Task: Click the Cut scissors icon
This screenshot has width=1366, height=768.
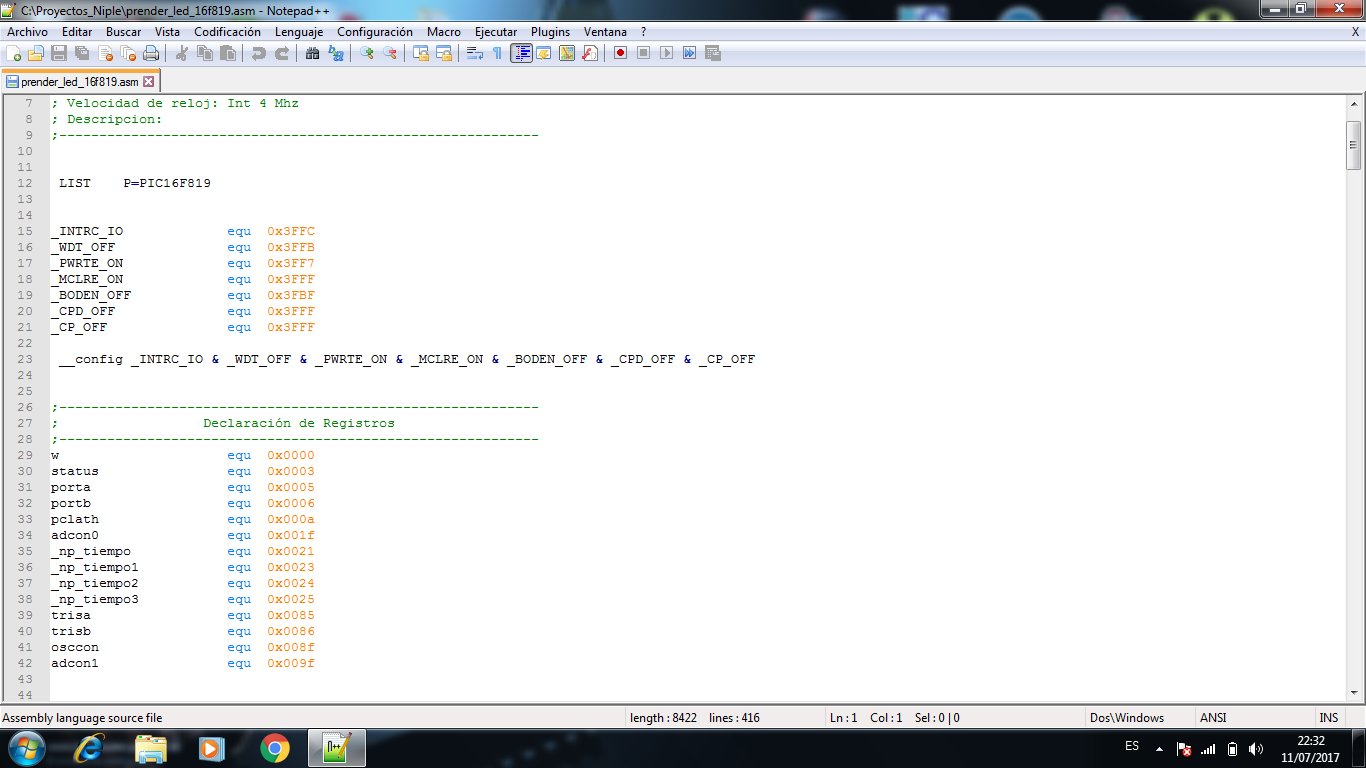Action: 182,53
